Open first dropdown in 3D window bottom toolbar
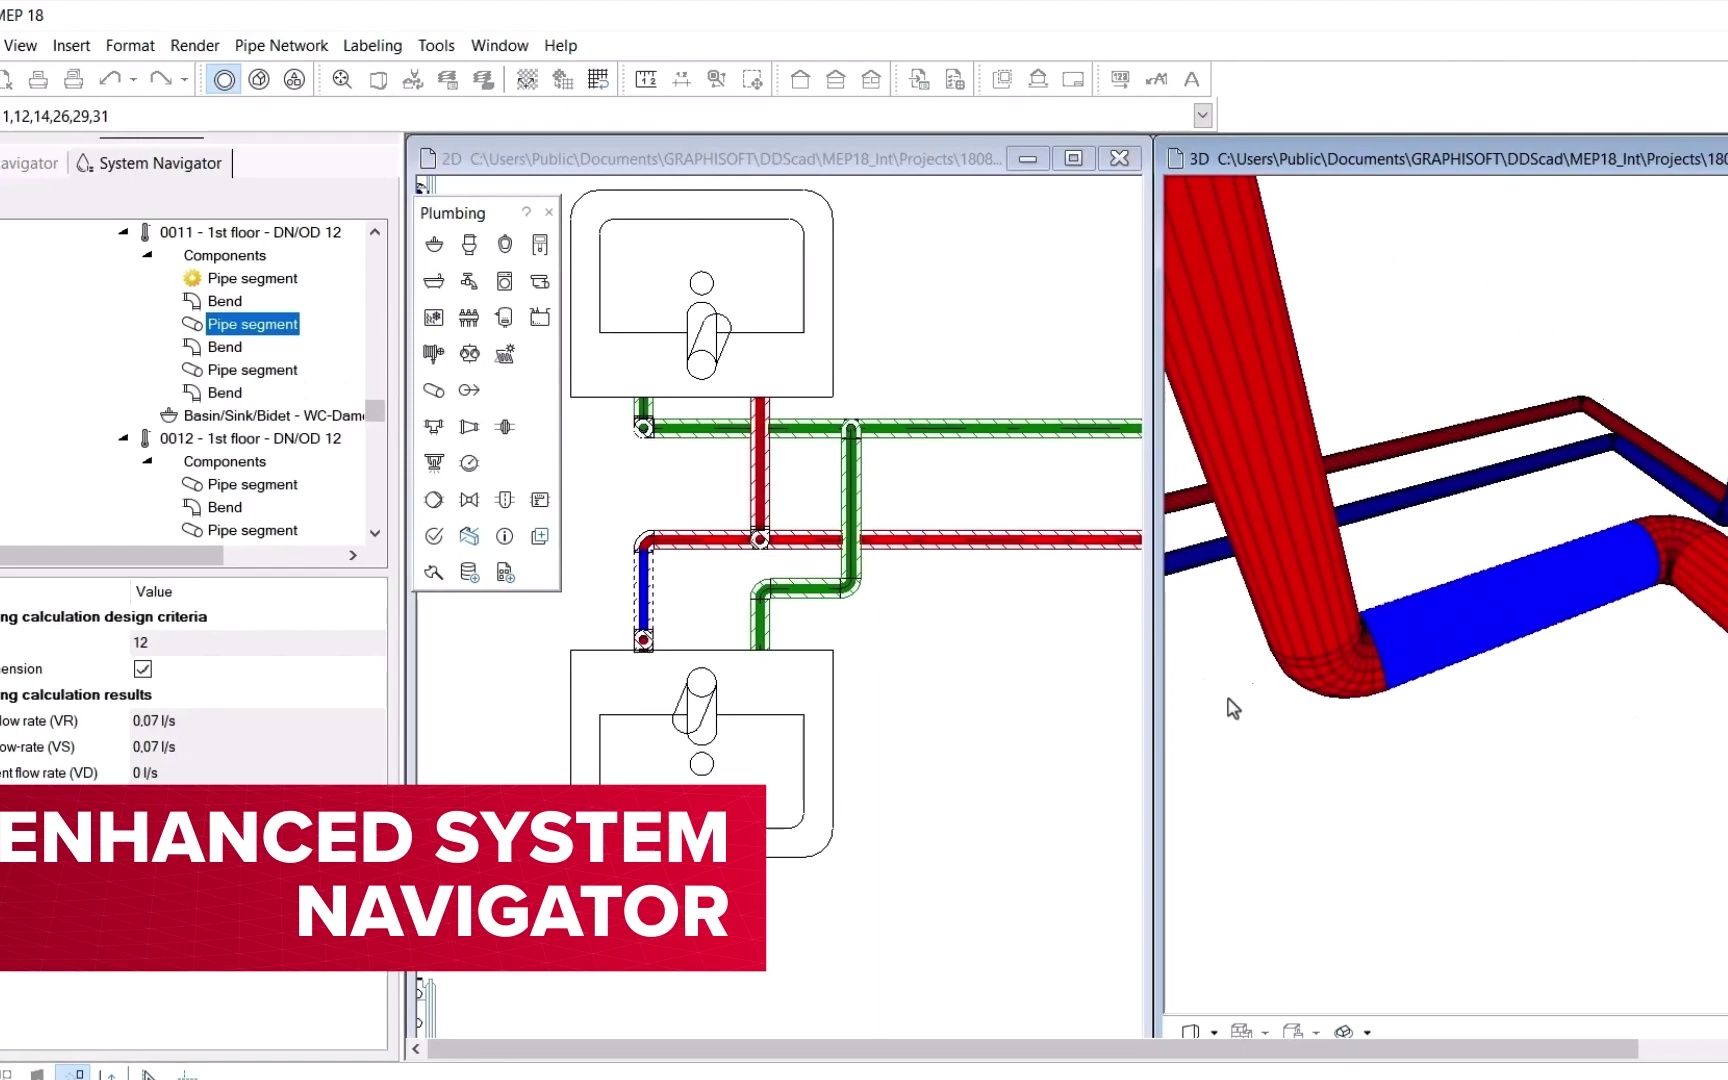 click(x=1214, y=1032)
